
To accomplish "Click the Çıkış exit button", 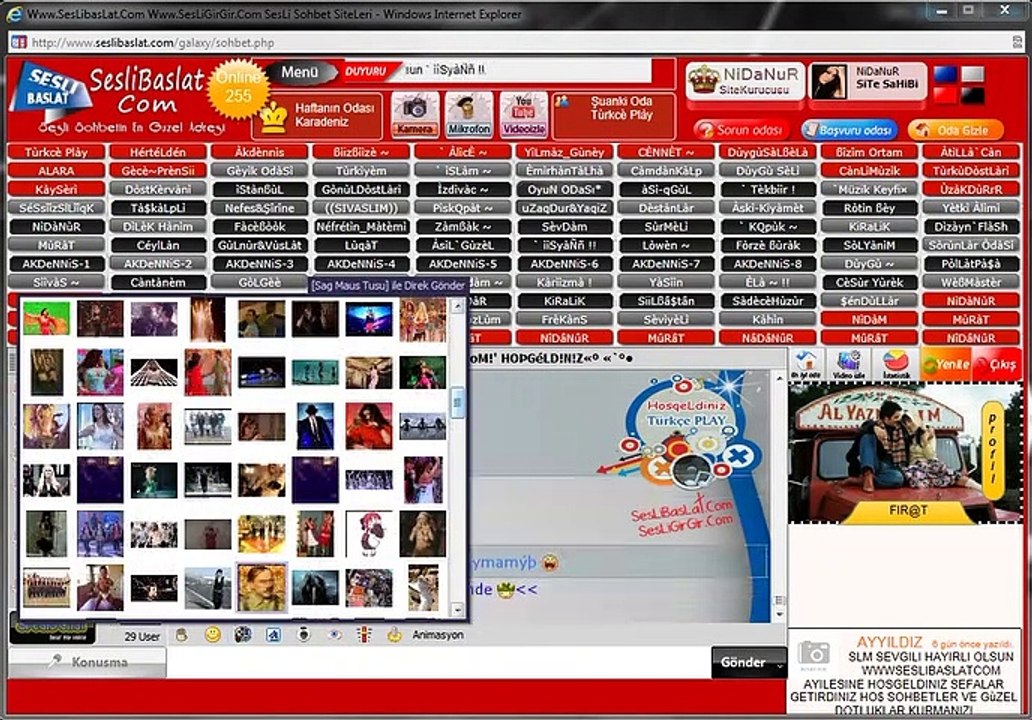I will click(x=995, y=364).
